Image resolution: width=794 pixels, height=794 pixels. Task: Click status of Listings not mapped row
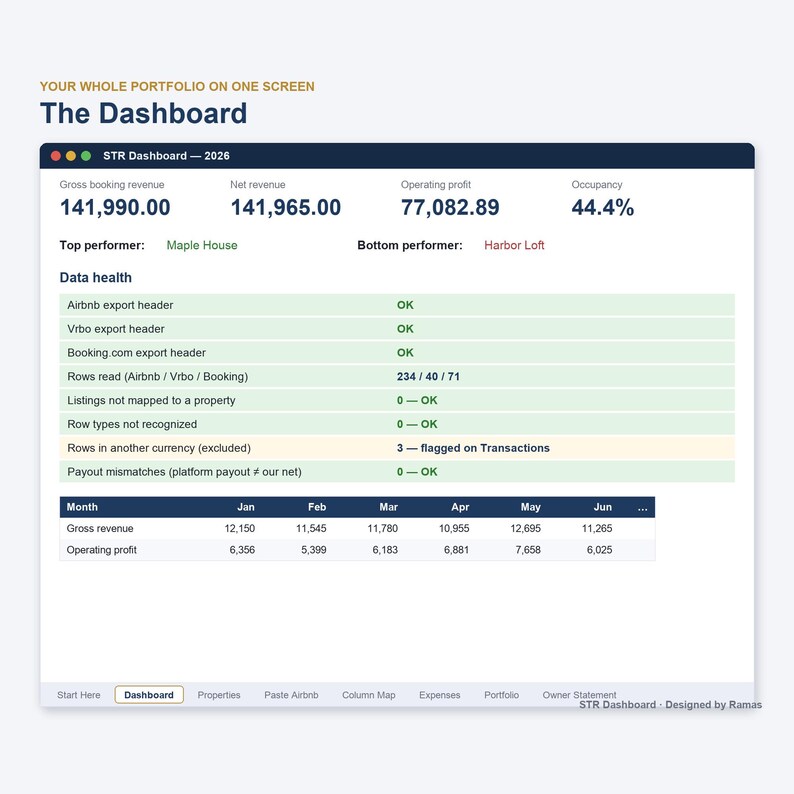417,400
